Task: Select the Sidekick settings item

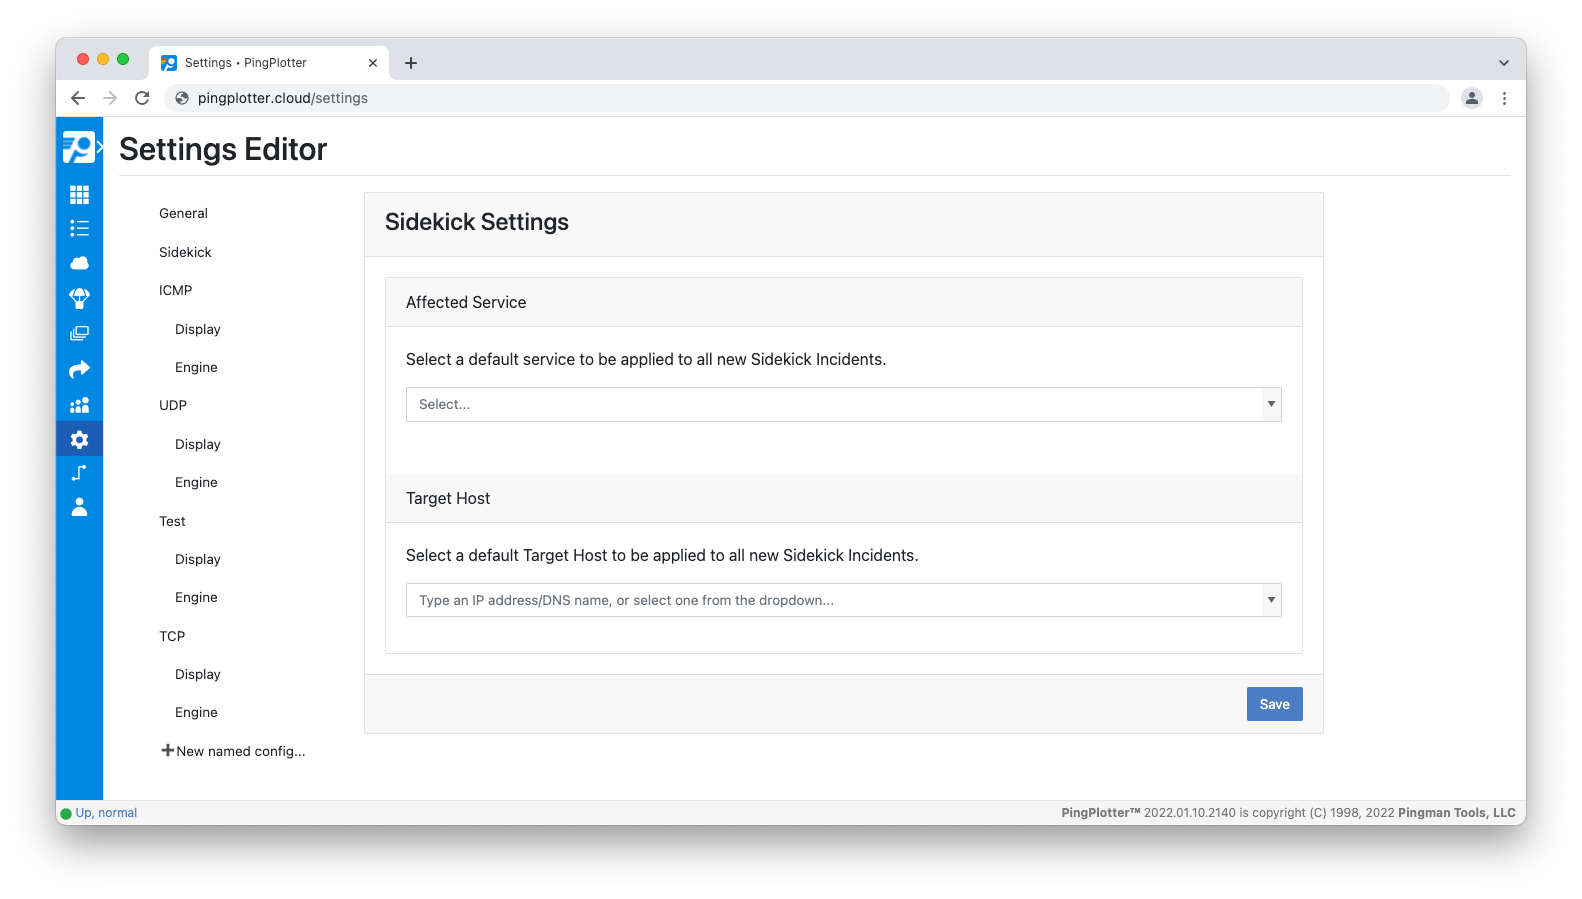Action: (185, 252)
